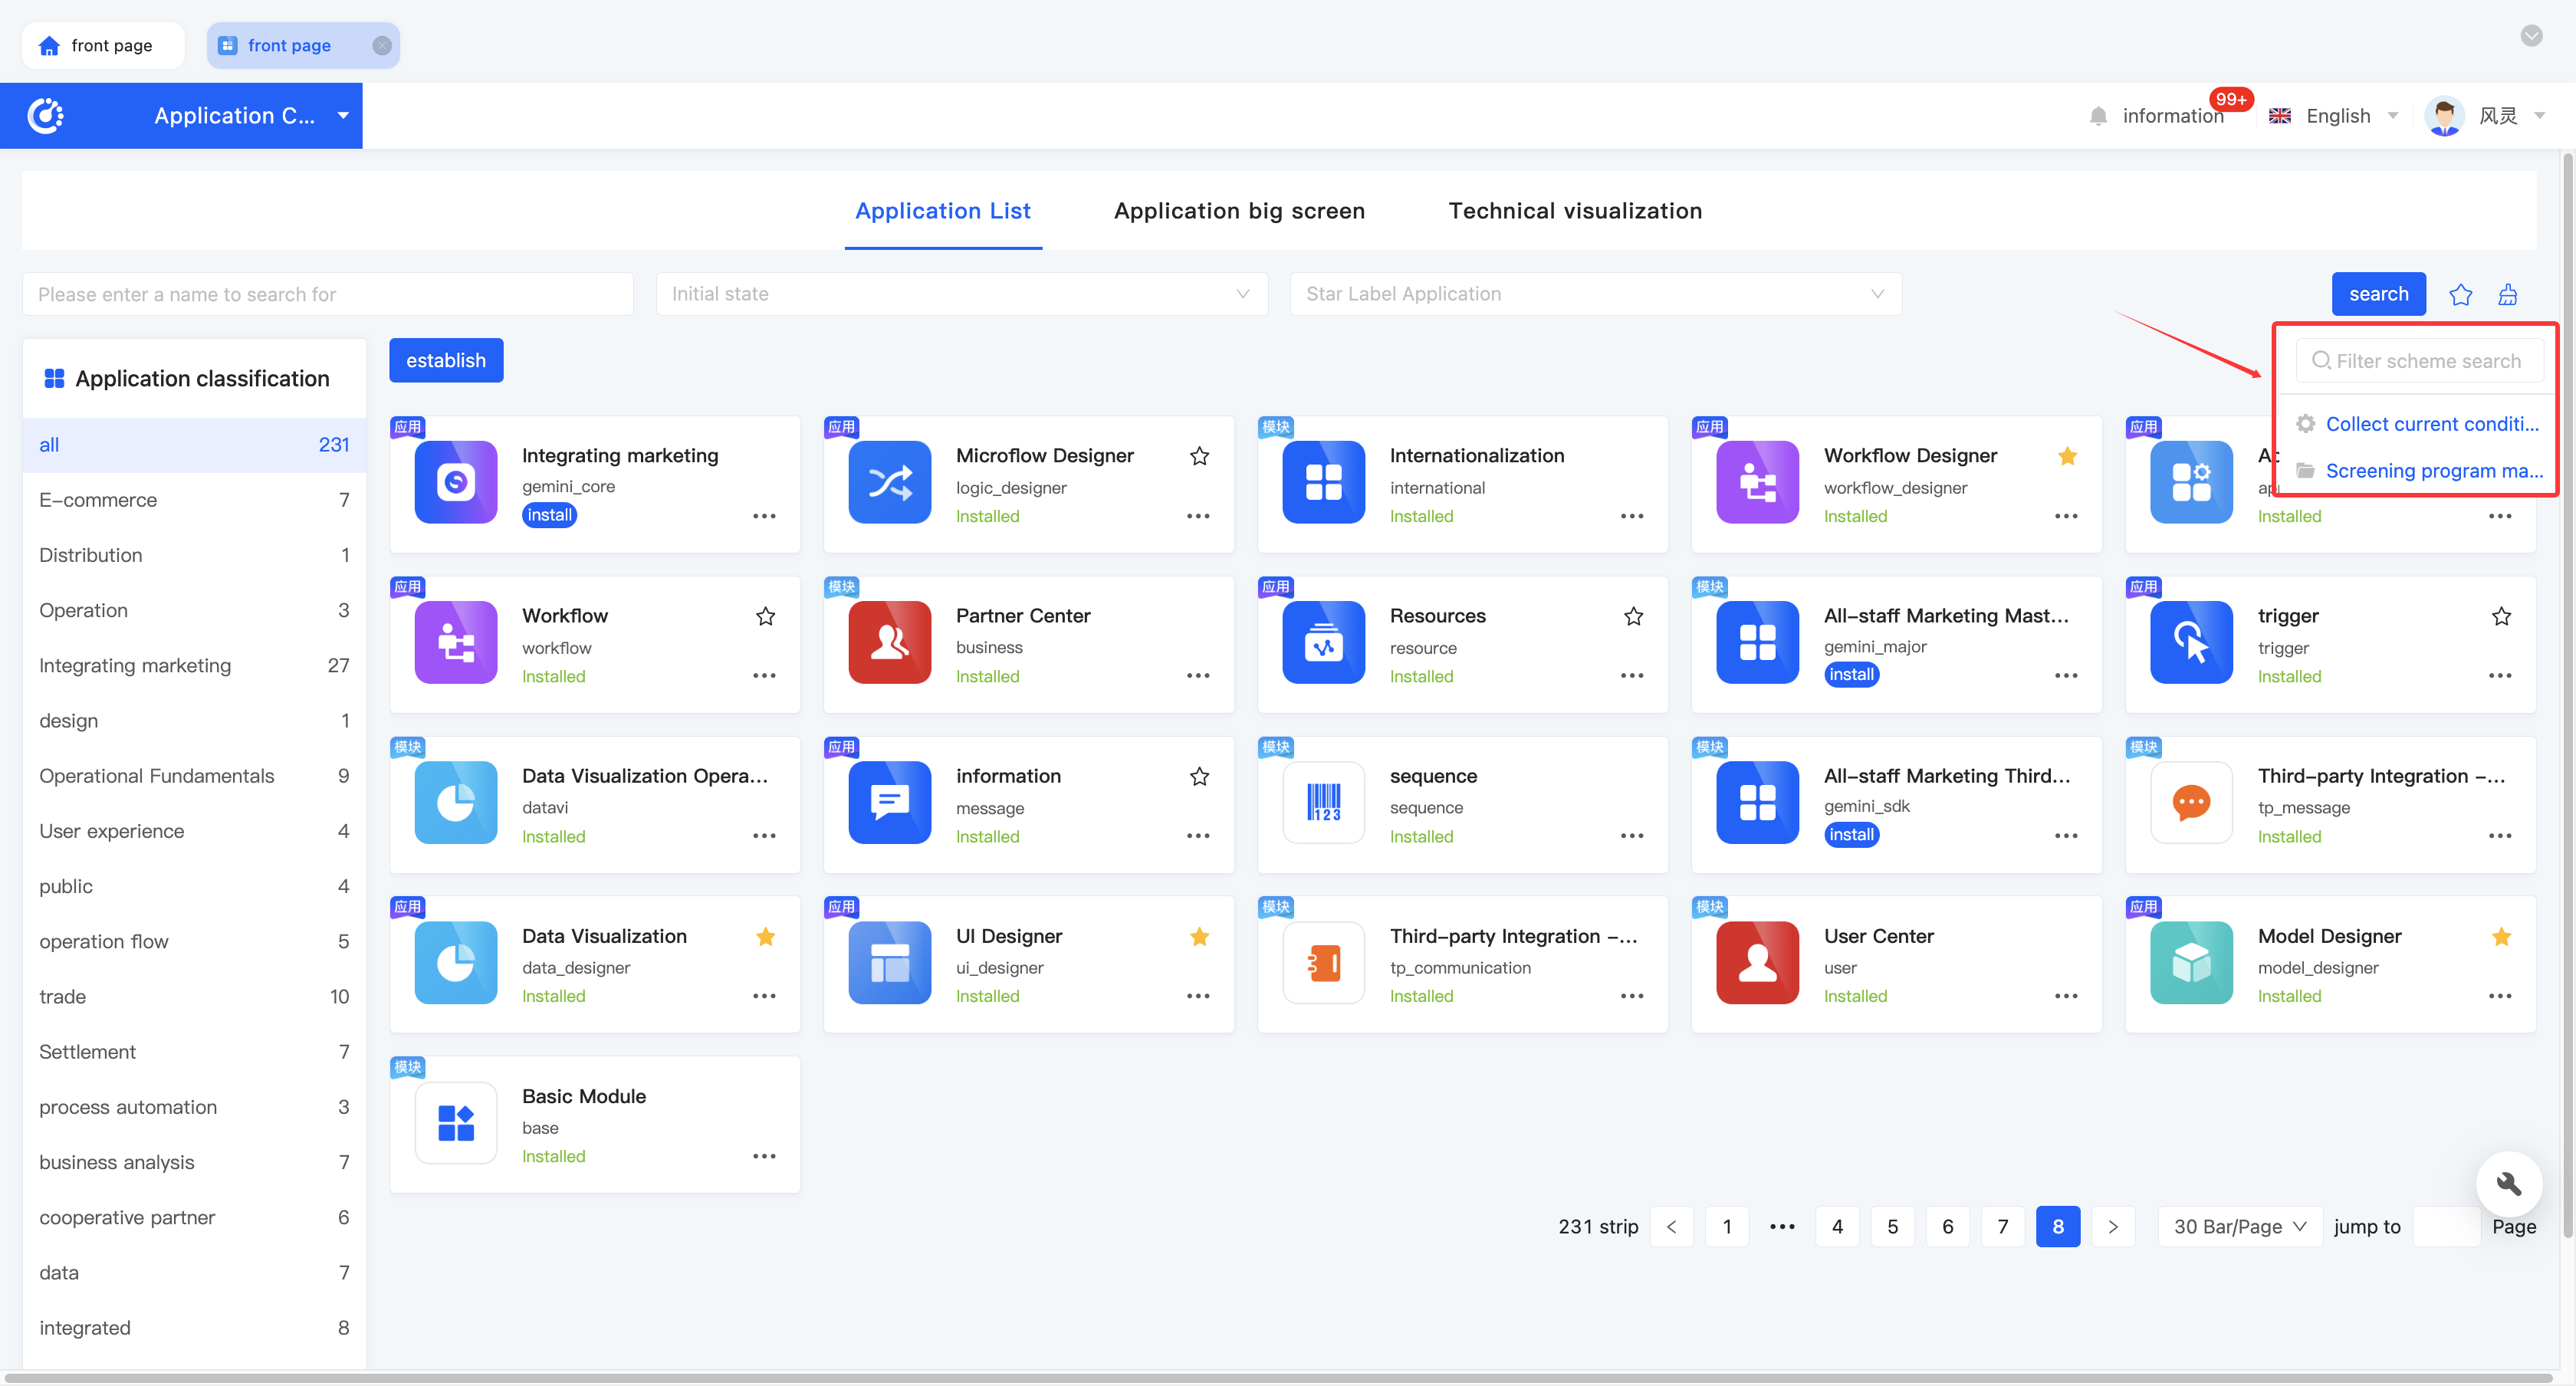Click the Model Designer cube icon
The image size is (2576, 1386).
(x=2190, y=962)
